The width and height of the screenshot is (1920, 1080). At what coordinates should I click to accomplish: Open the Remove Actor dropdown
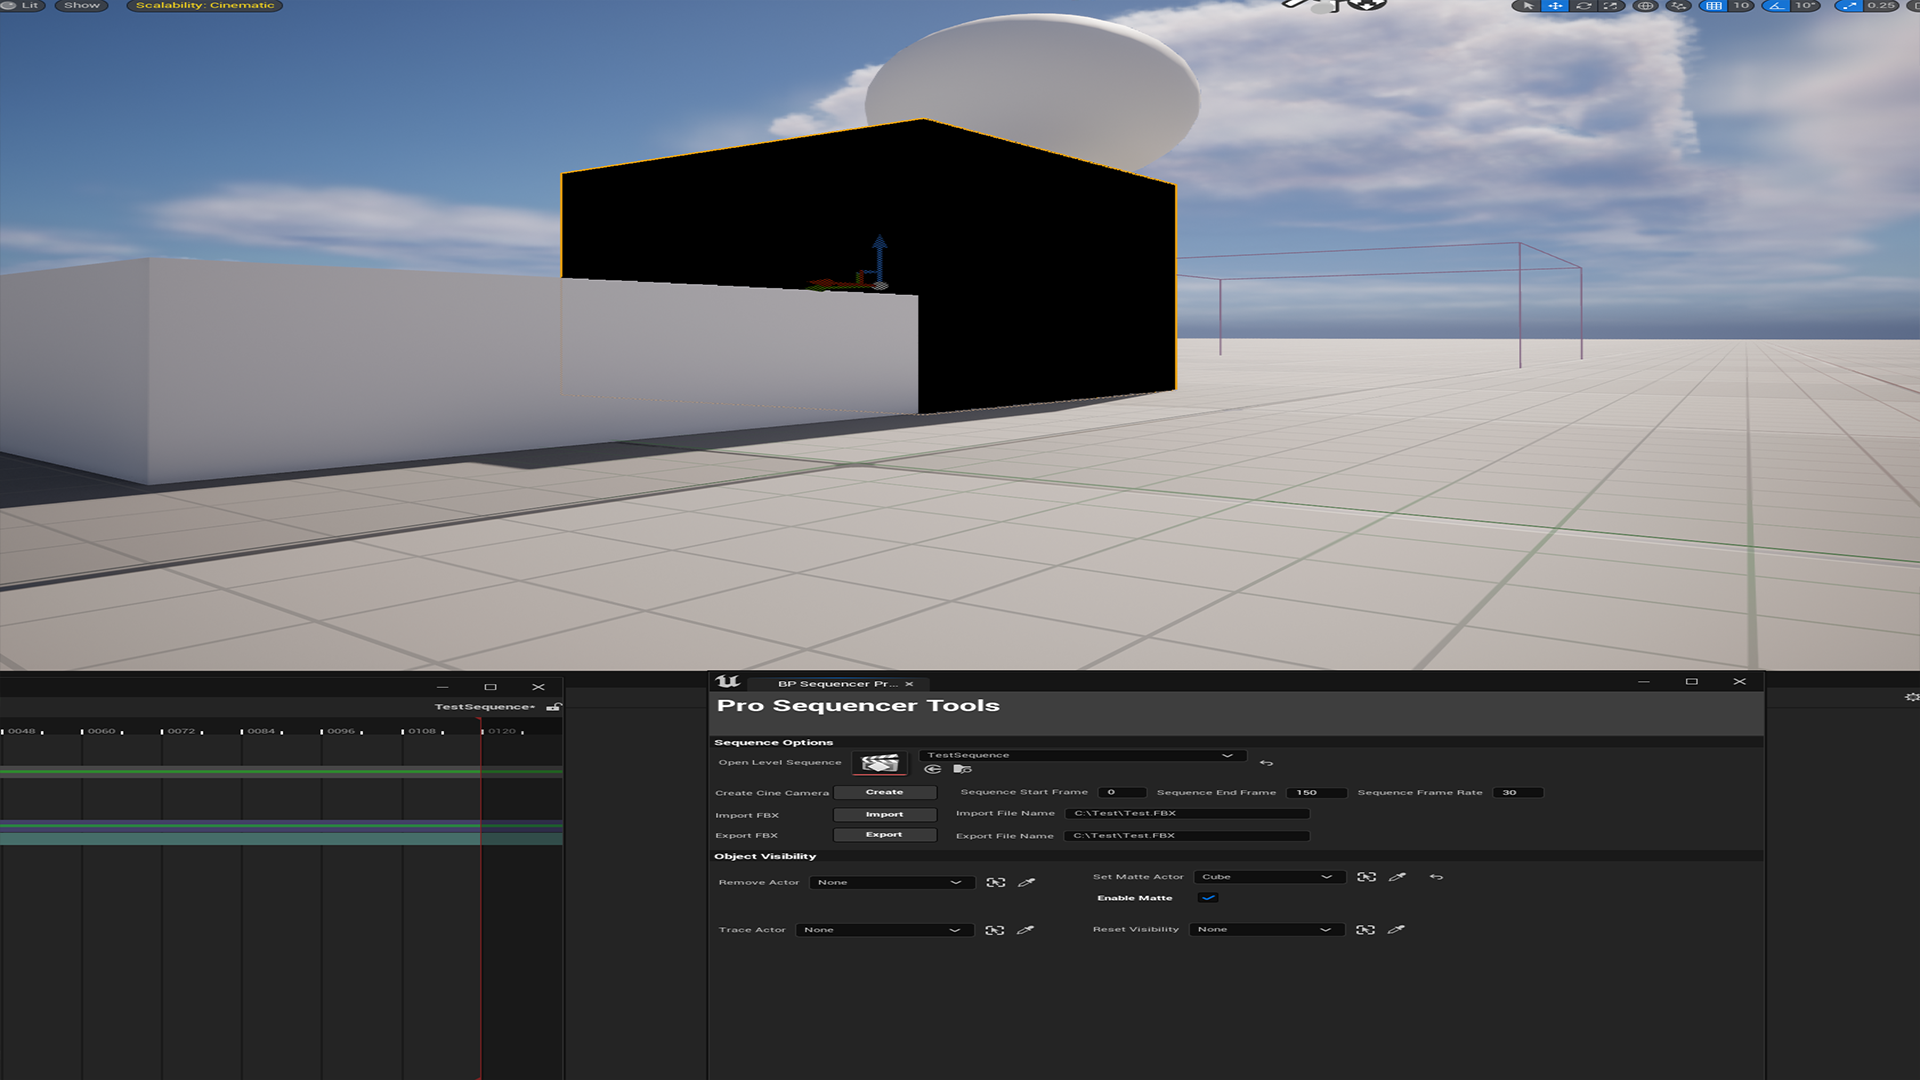889,882
